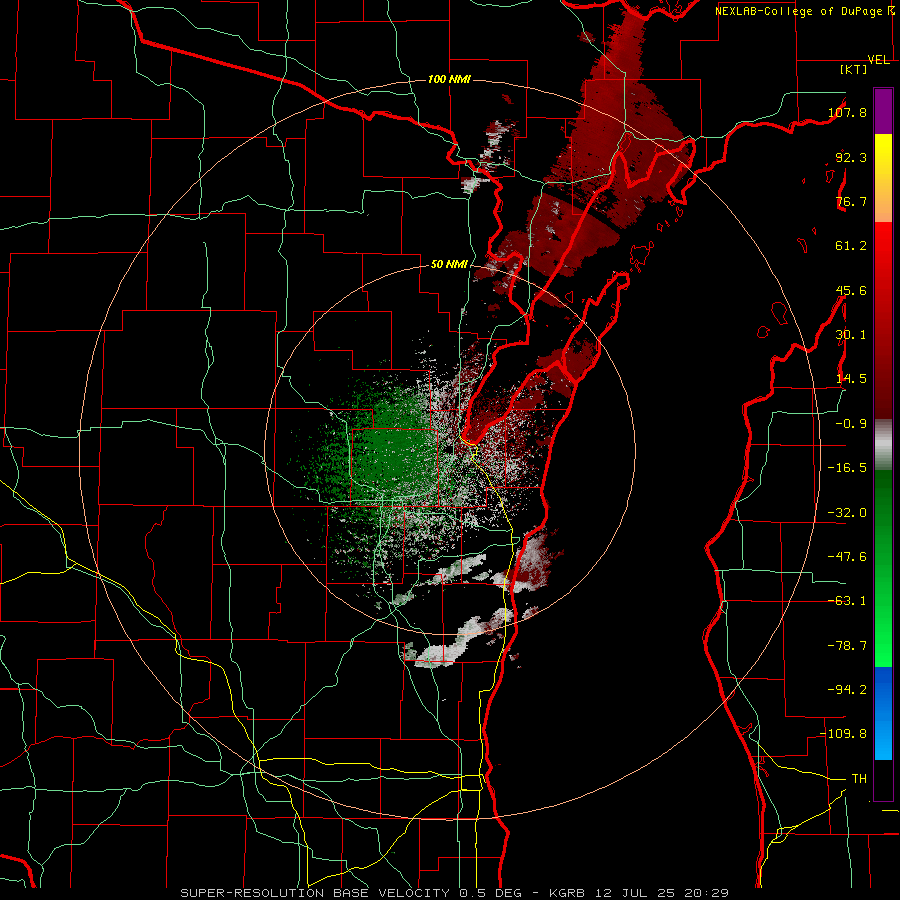Click the 107.8 velocity legend value
The width and height of the screenshot is (900, 900).
(x=848, y=112)
